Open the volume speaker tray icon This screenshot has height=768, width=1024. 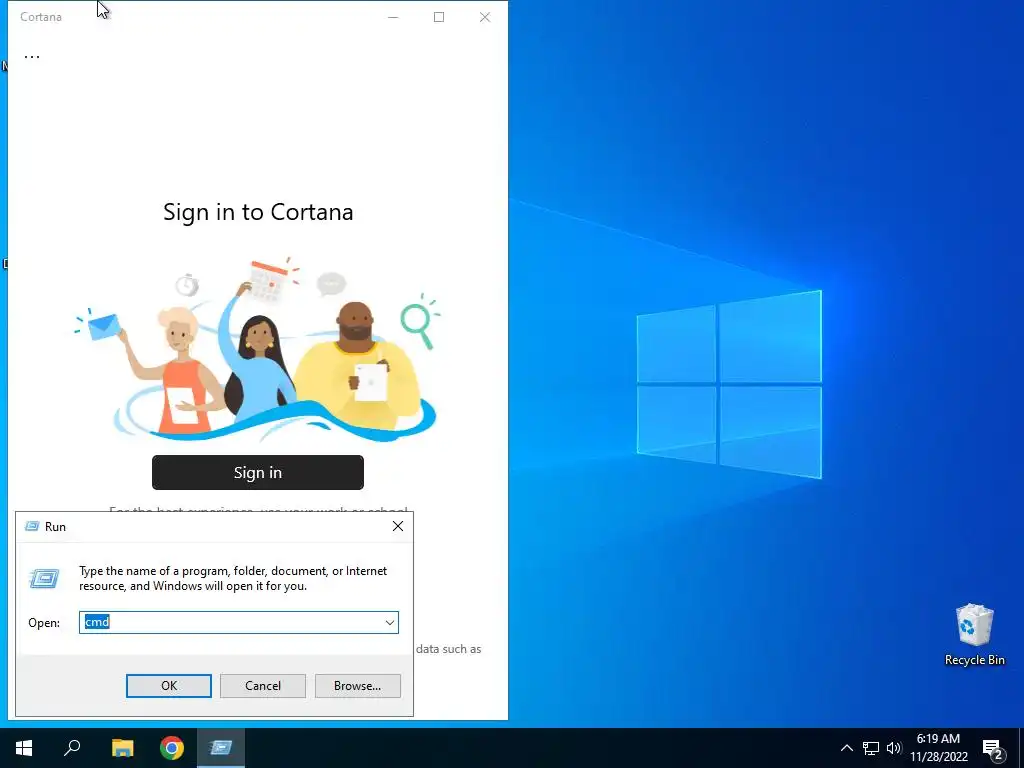point(894,748)
